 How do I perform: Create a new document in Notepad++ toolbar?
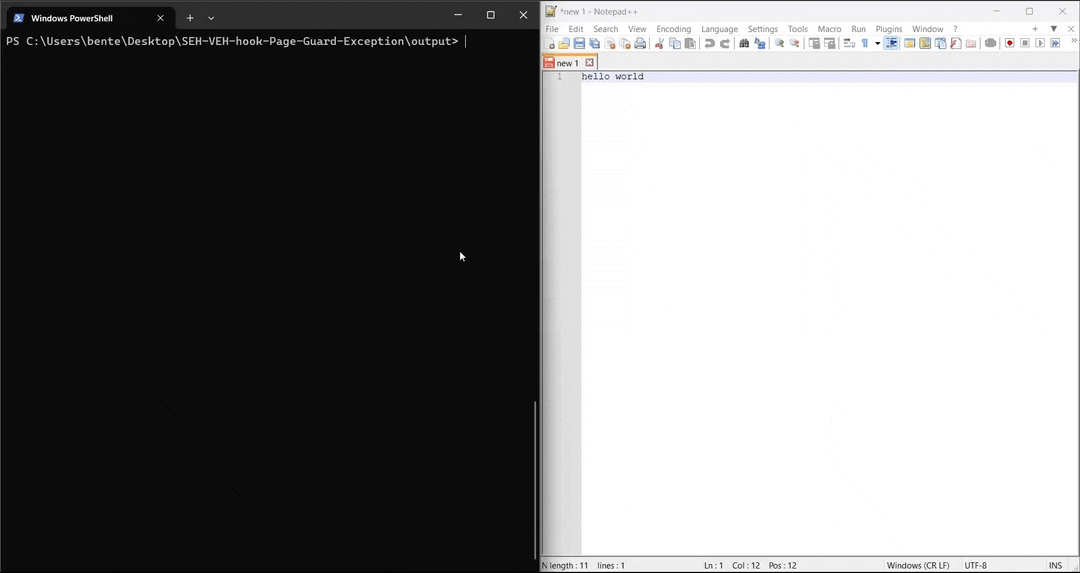click(x=549, y=43)
